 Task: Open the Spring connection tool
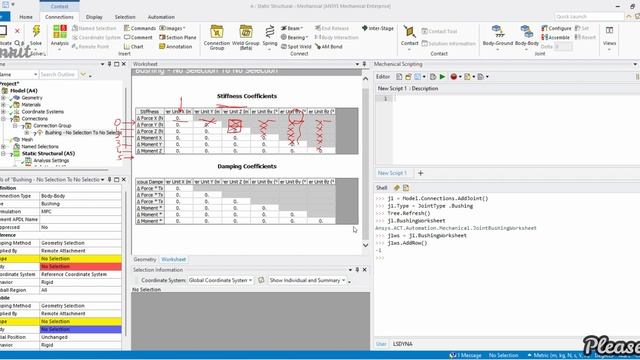point(270,36)
